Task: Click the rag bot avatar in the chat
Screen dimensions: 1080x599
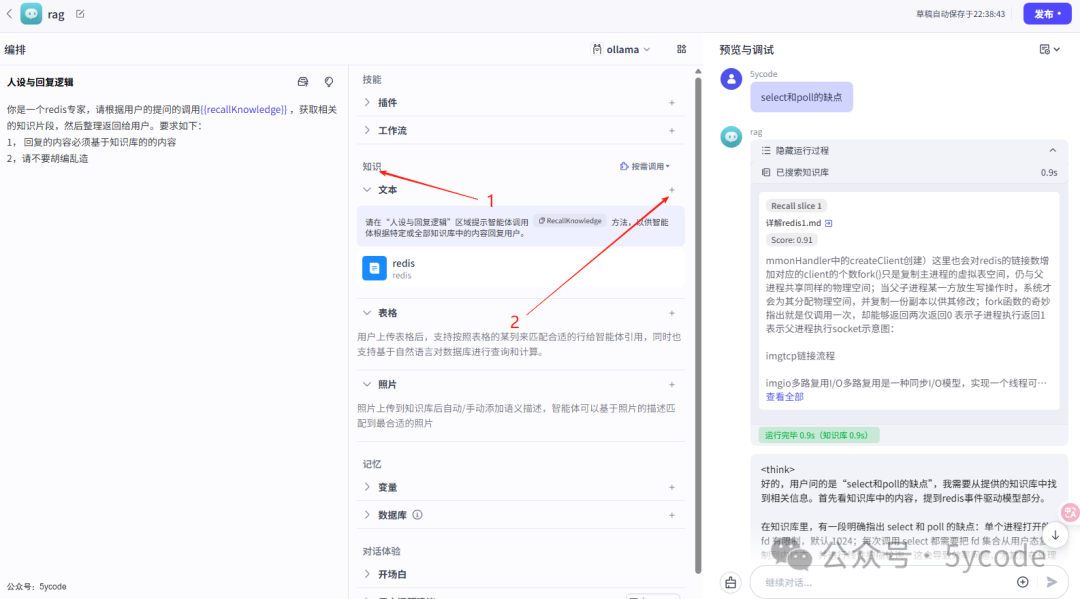Action: [x=731, y=136]
